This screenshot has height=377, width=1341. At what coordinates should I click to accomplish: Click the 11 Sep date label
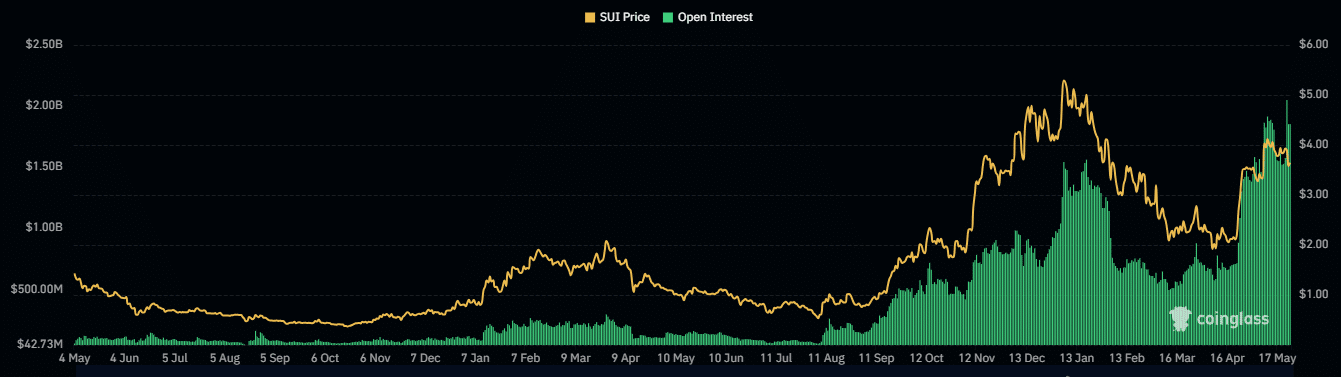876,357
